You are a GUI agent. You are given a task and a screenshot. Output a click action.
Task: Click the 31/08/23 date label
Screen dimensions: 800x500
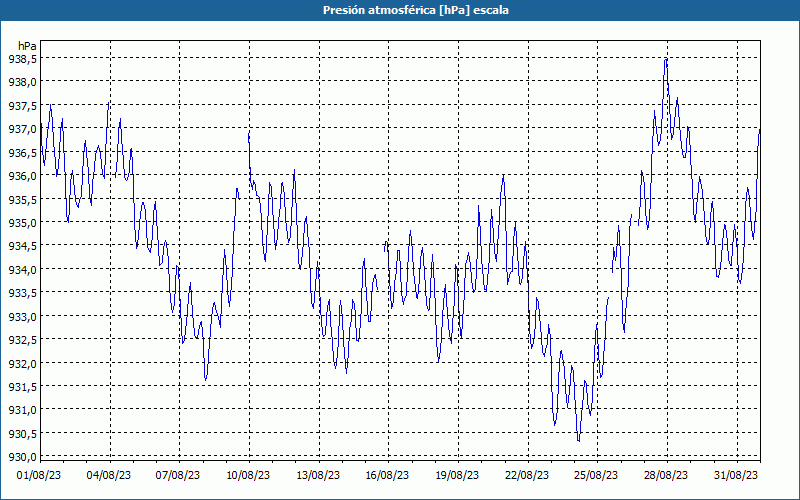click(x=736, y=476)
